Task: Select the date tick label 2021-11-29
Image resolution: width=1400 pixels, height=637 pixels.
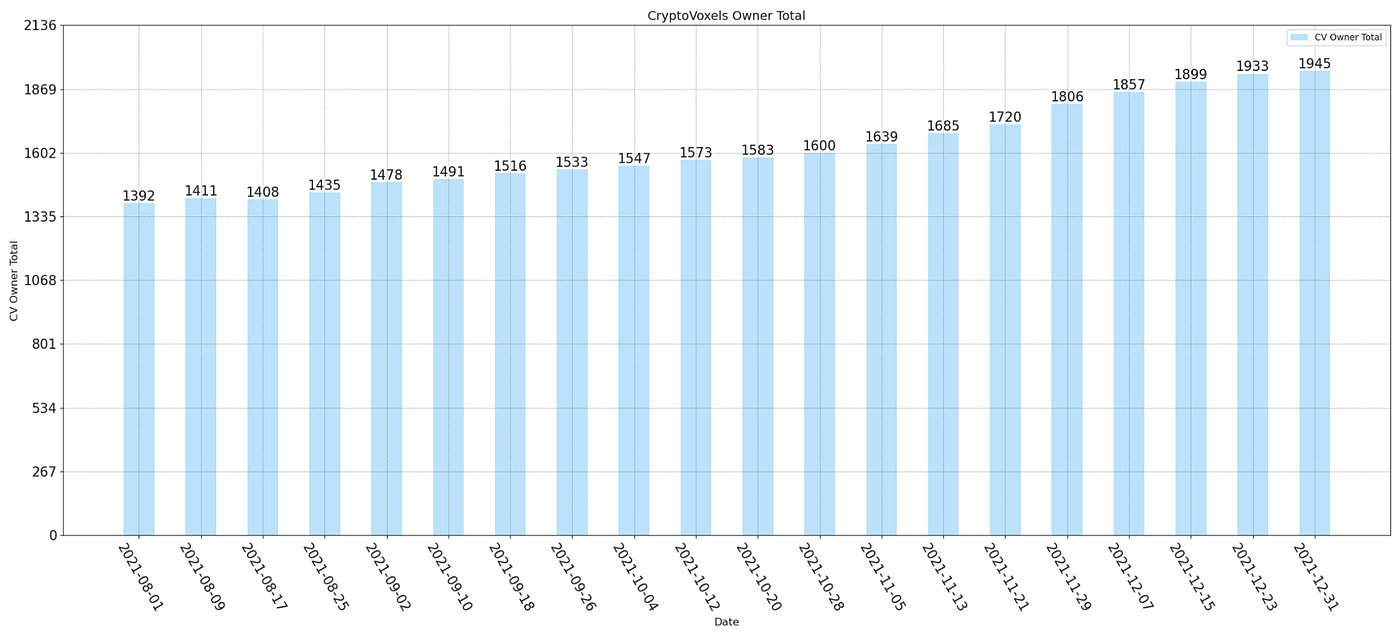Action: (1068, 577)
